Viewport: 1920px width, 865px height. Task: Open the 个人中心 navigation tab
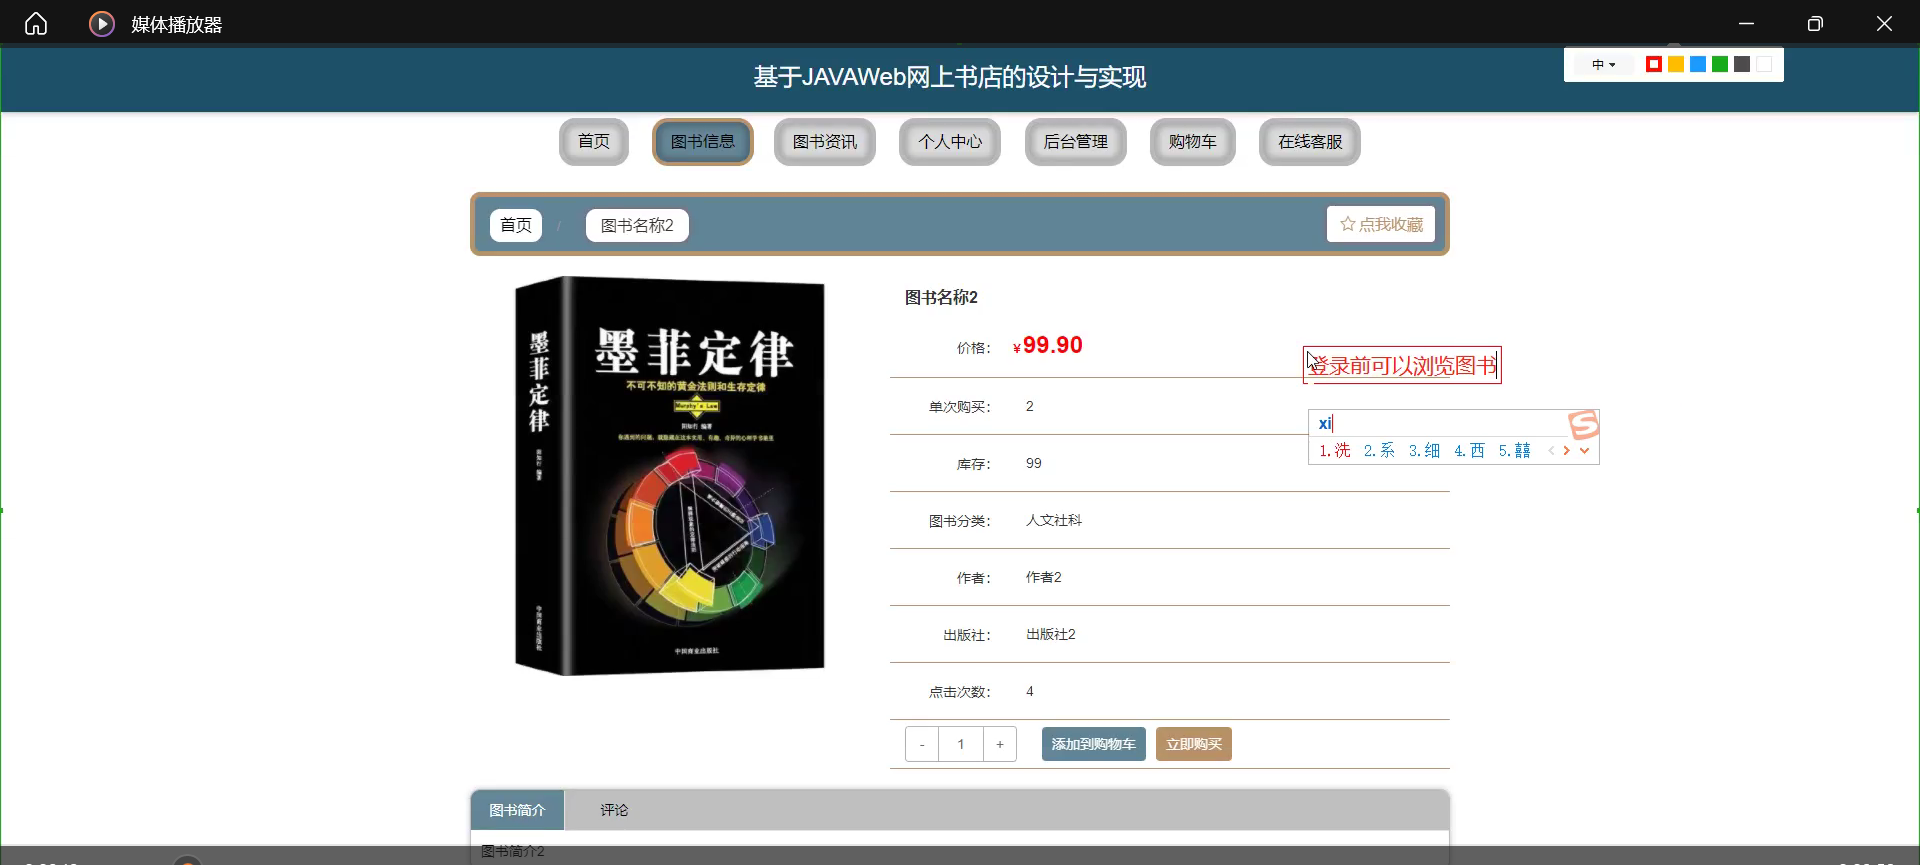point(950,142)
